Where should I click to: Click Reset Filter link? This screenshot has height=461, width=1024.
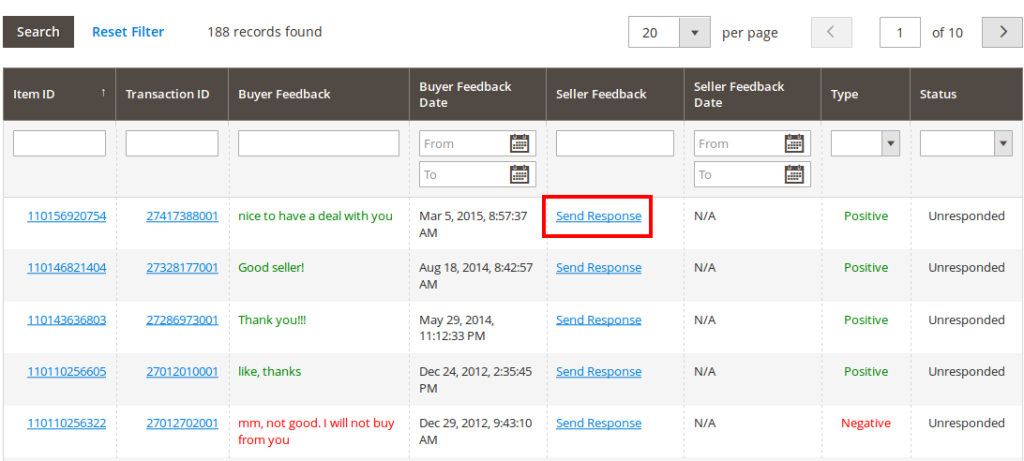[x=128, y=32]
